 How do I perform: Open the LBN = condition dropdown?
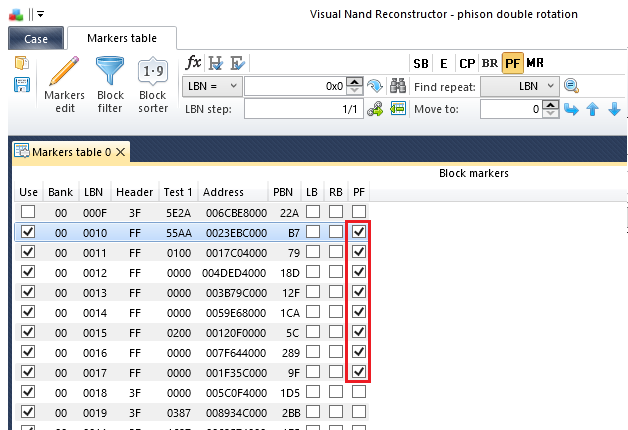click(212, 86)
